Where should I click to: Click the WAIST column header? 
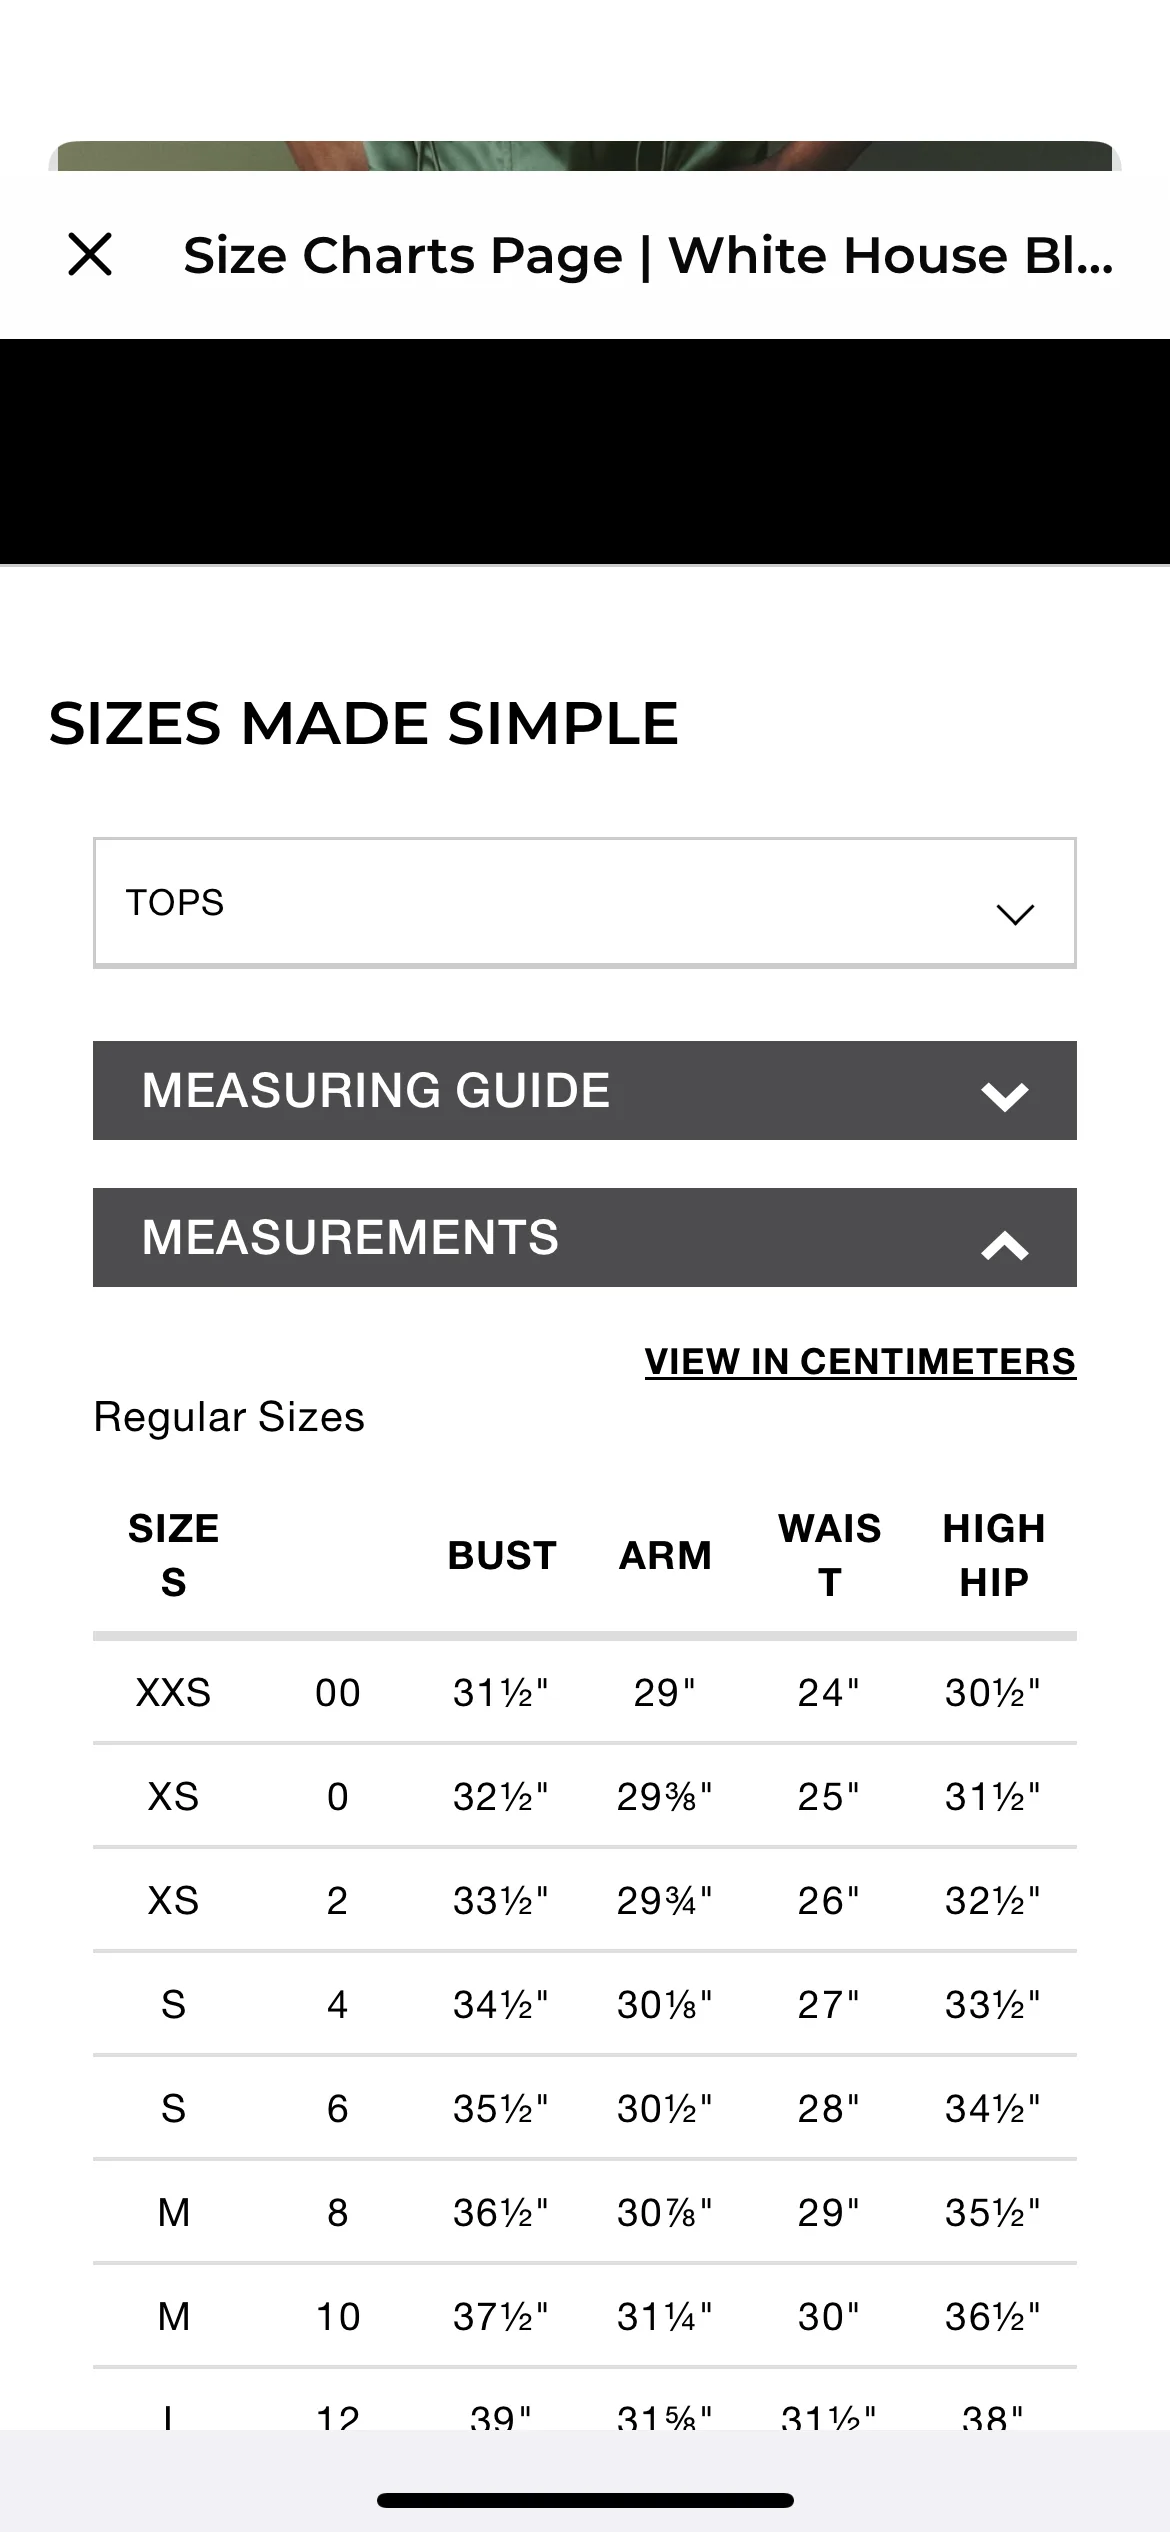click(830, 1555)
